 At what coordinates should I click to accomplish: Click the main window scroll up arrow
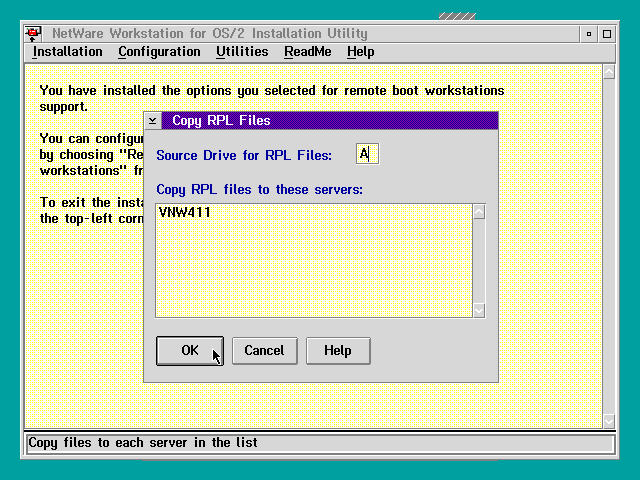click(x=609, y=72)
